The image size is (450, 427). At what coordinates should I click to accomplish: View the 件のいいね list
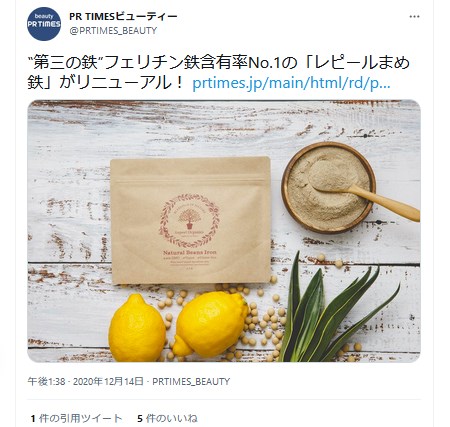[167, 418]
